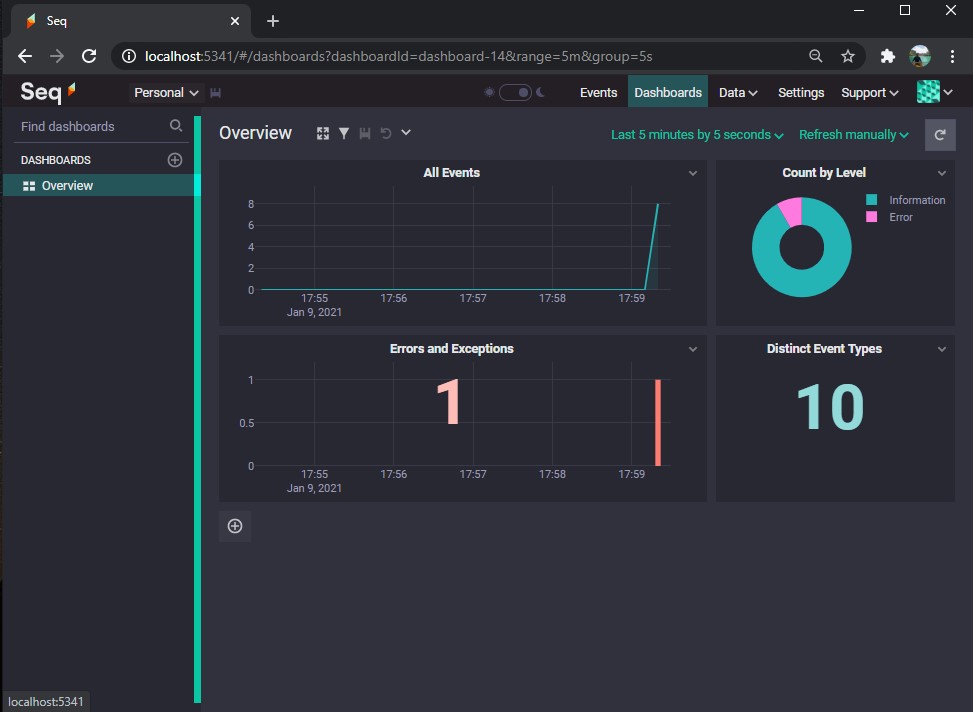The height and width of the screenshot is (712, 973).
Task: Close the Seq browser tab
Action: click(x=235, y=21)
